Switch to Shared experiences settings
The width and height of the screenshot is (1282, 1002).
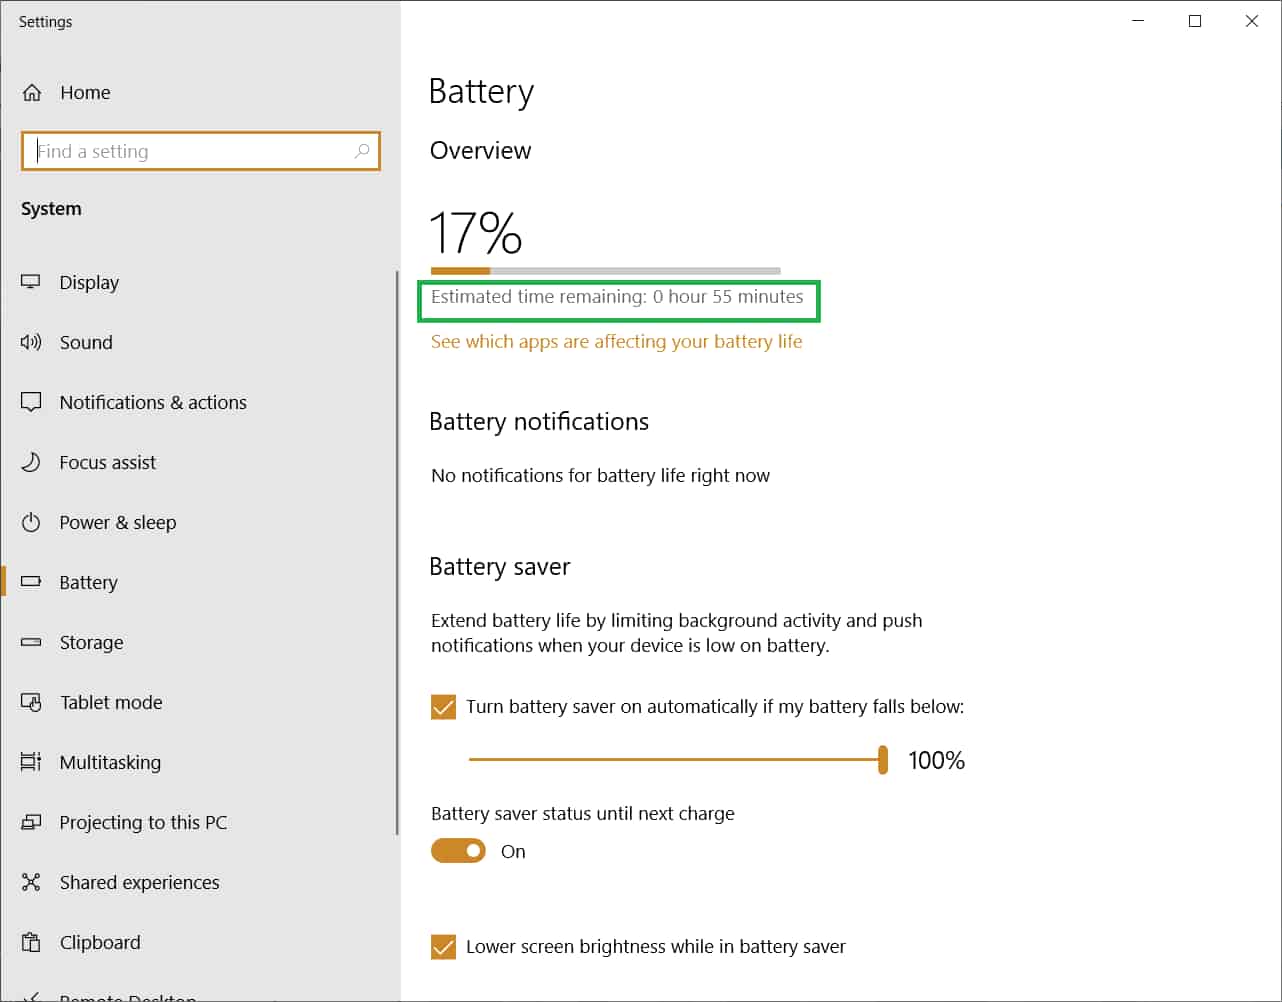click(140, 882)
